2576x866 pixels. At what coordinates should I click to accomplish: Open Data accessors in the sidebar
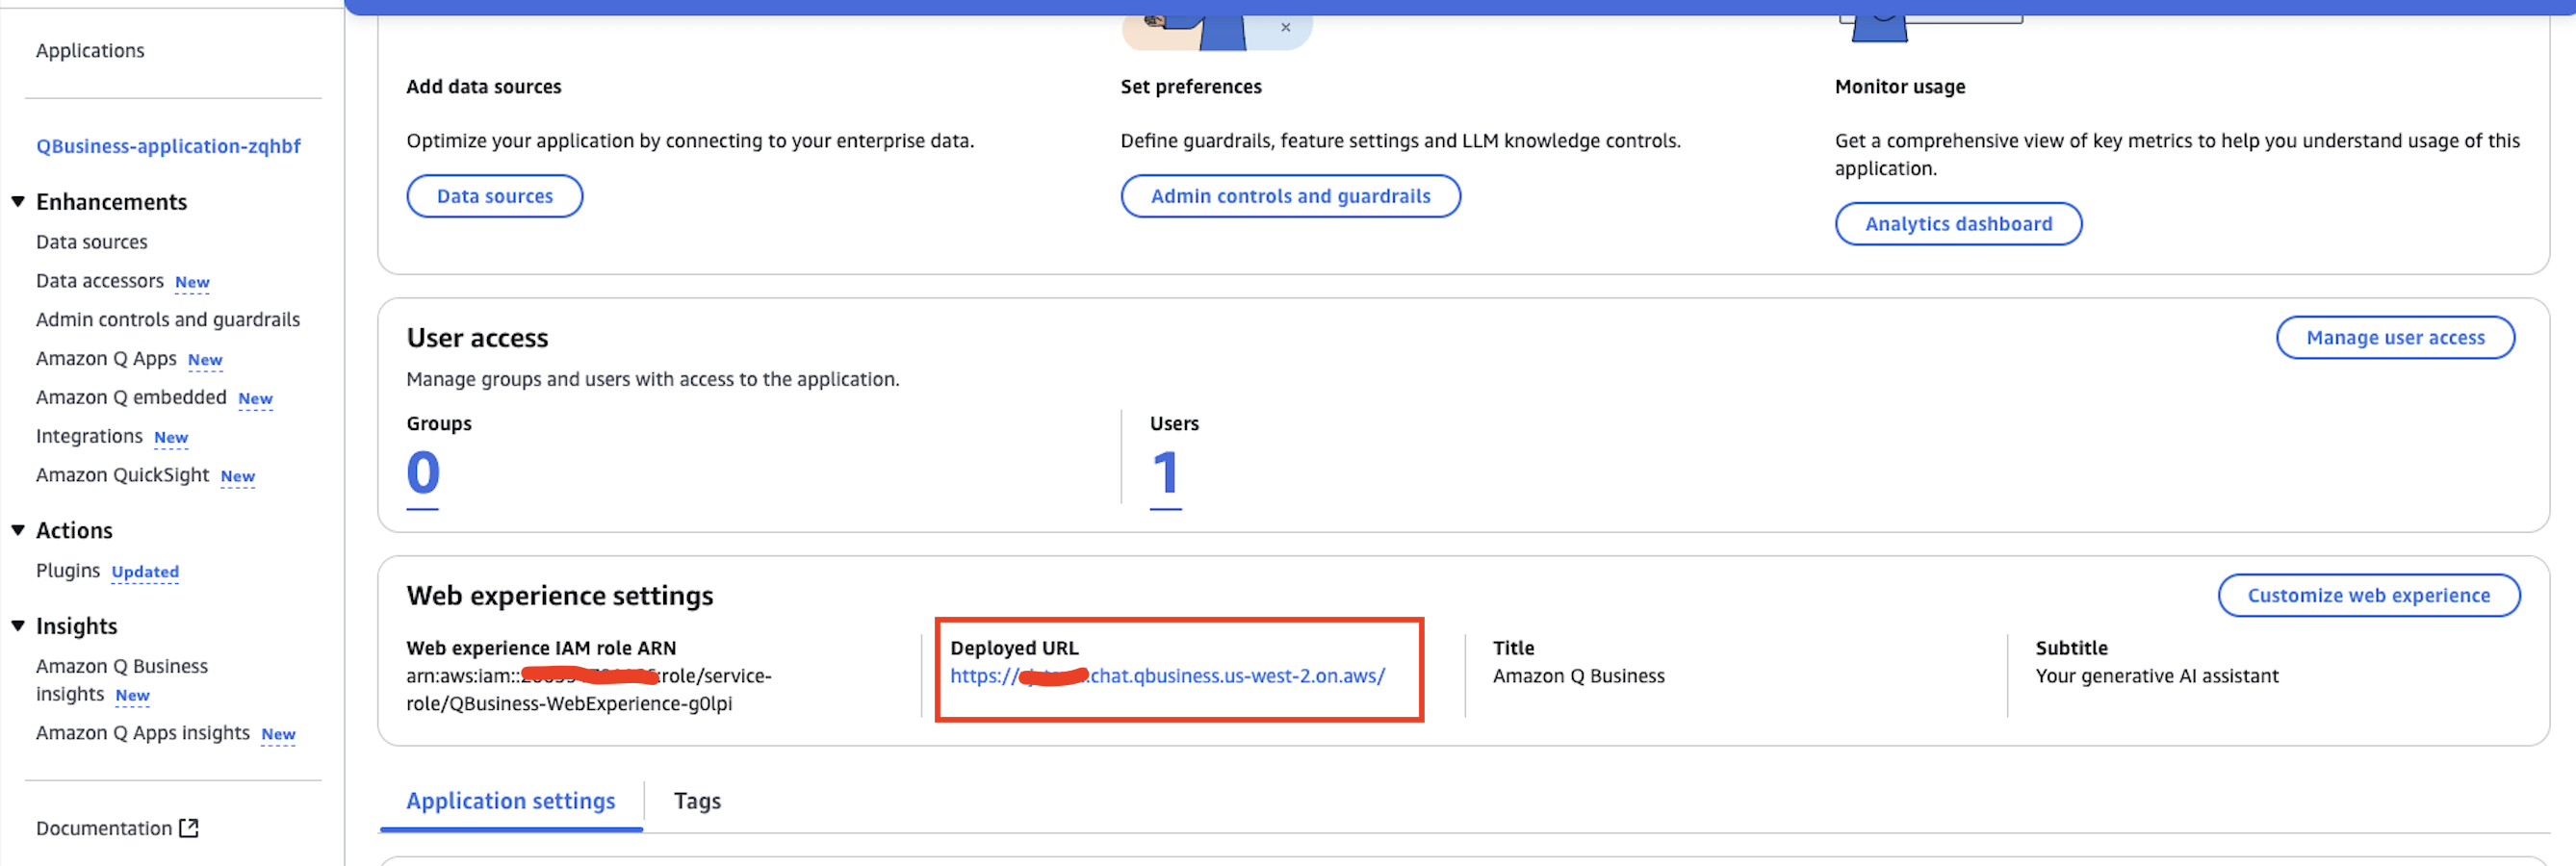click(x=100, y=281)
